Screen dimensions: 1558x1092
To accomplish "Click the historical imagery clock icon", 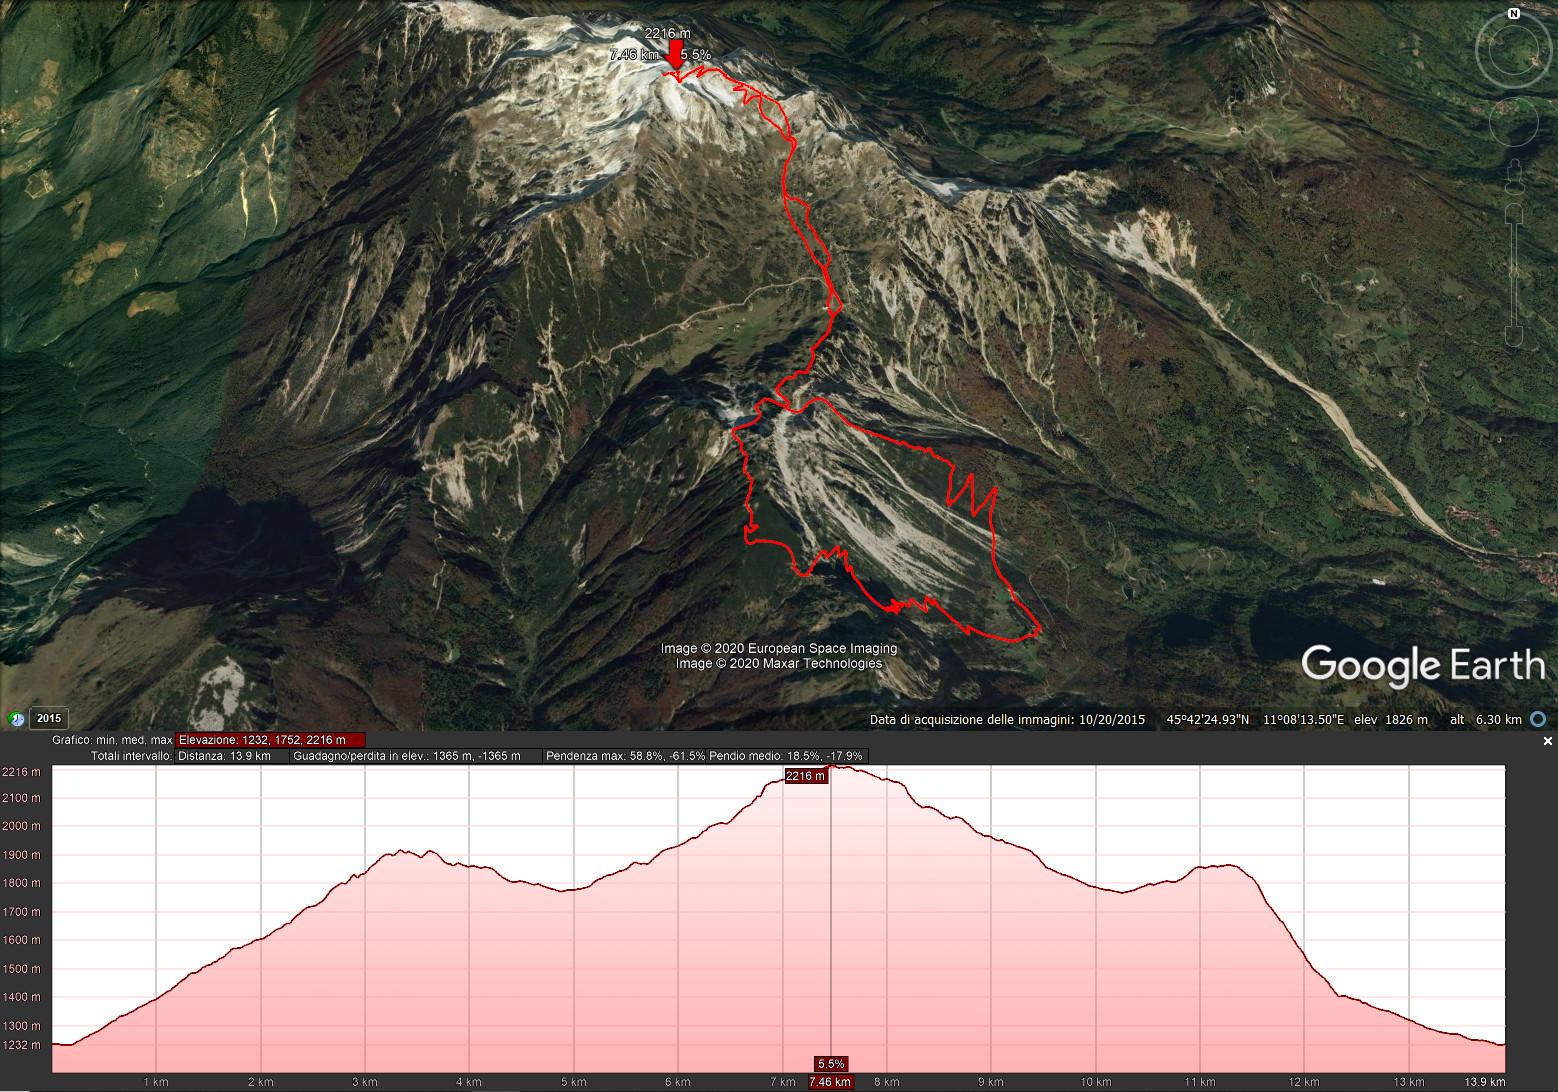I will click(x=16, y=718).
